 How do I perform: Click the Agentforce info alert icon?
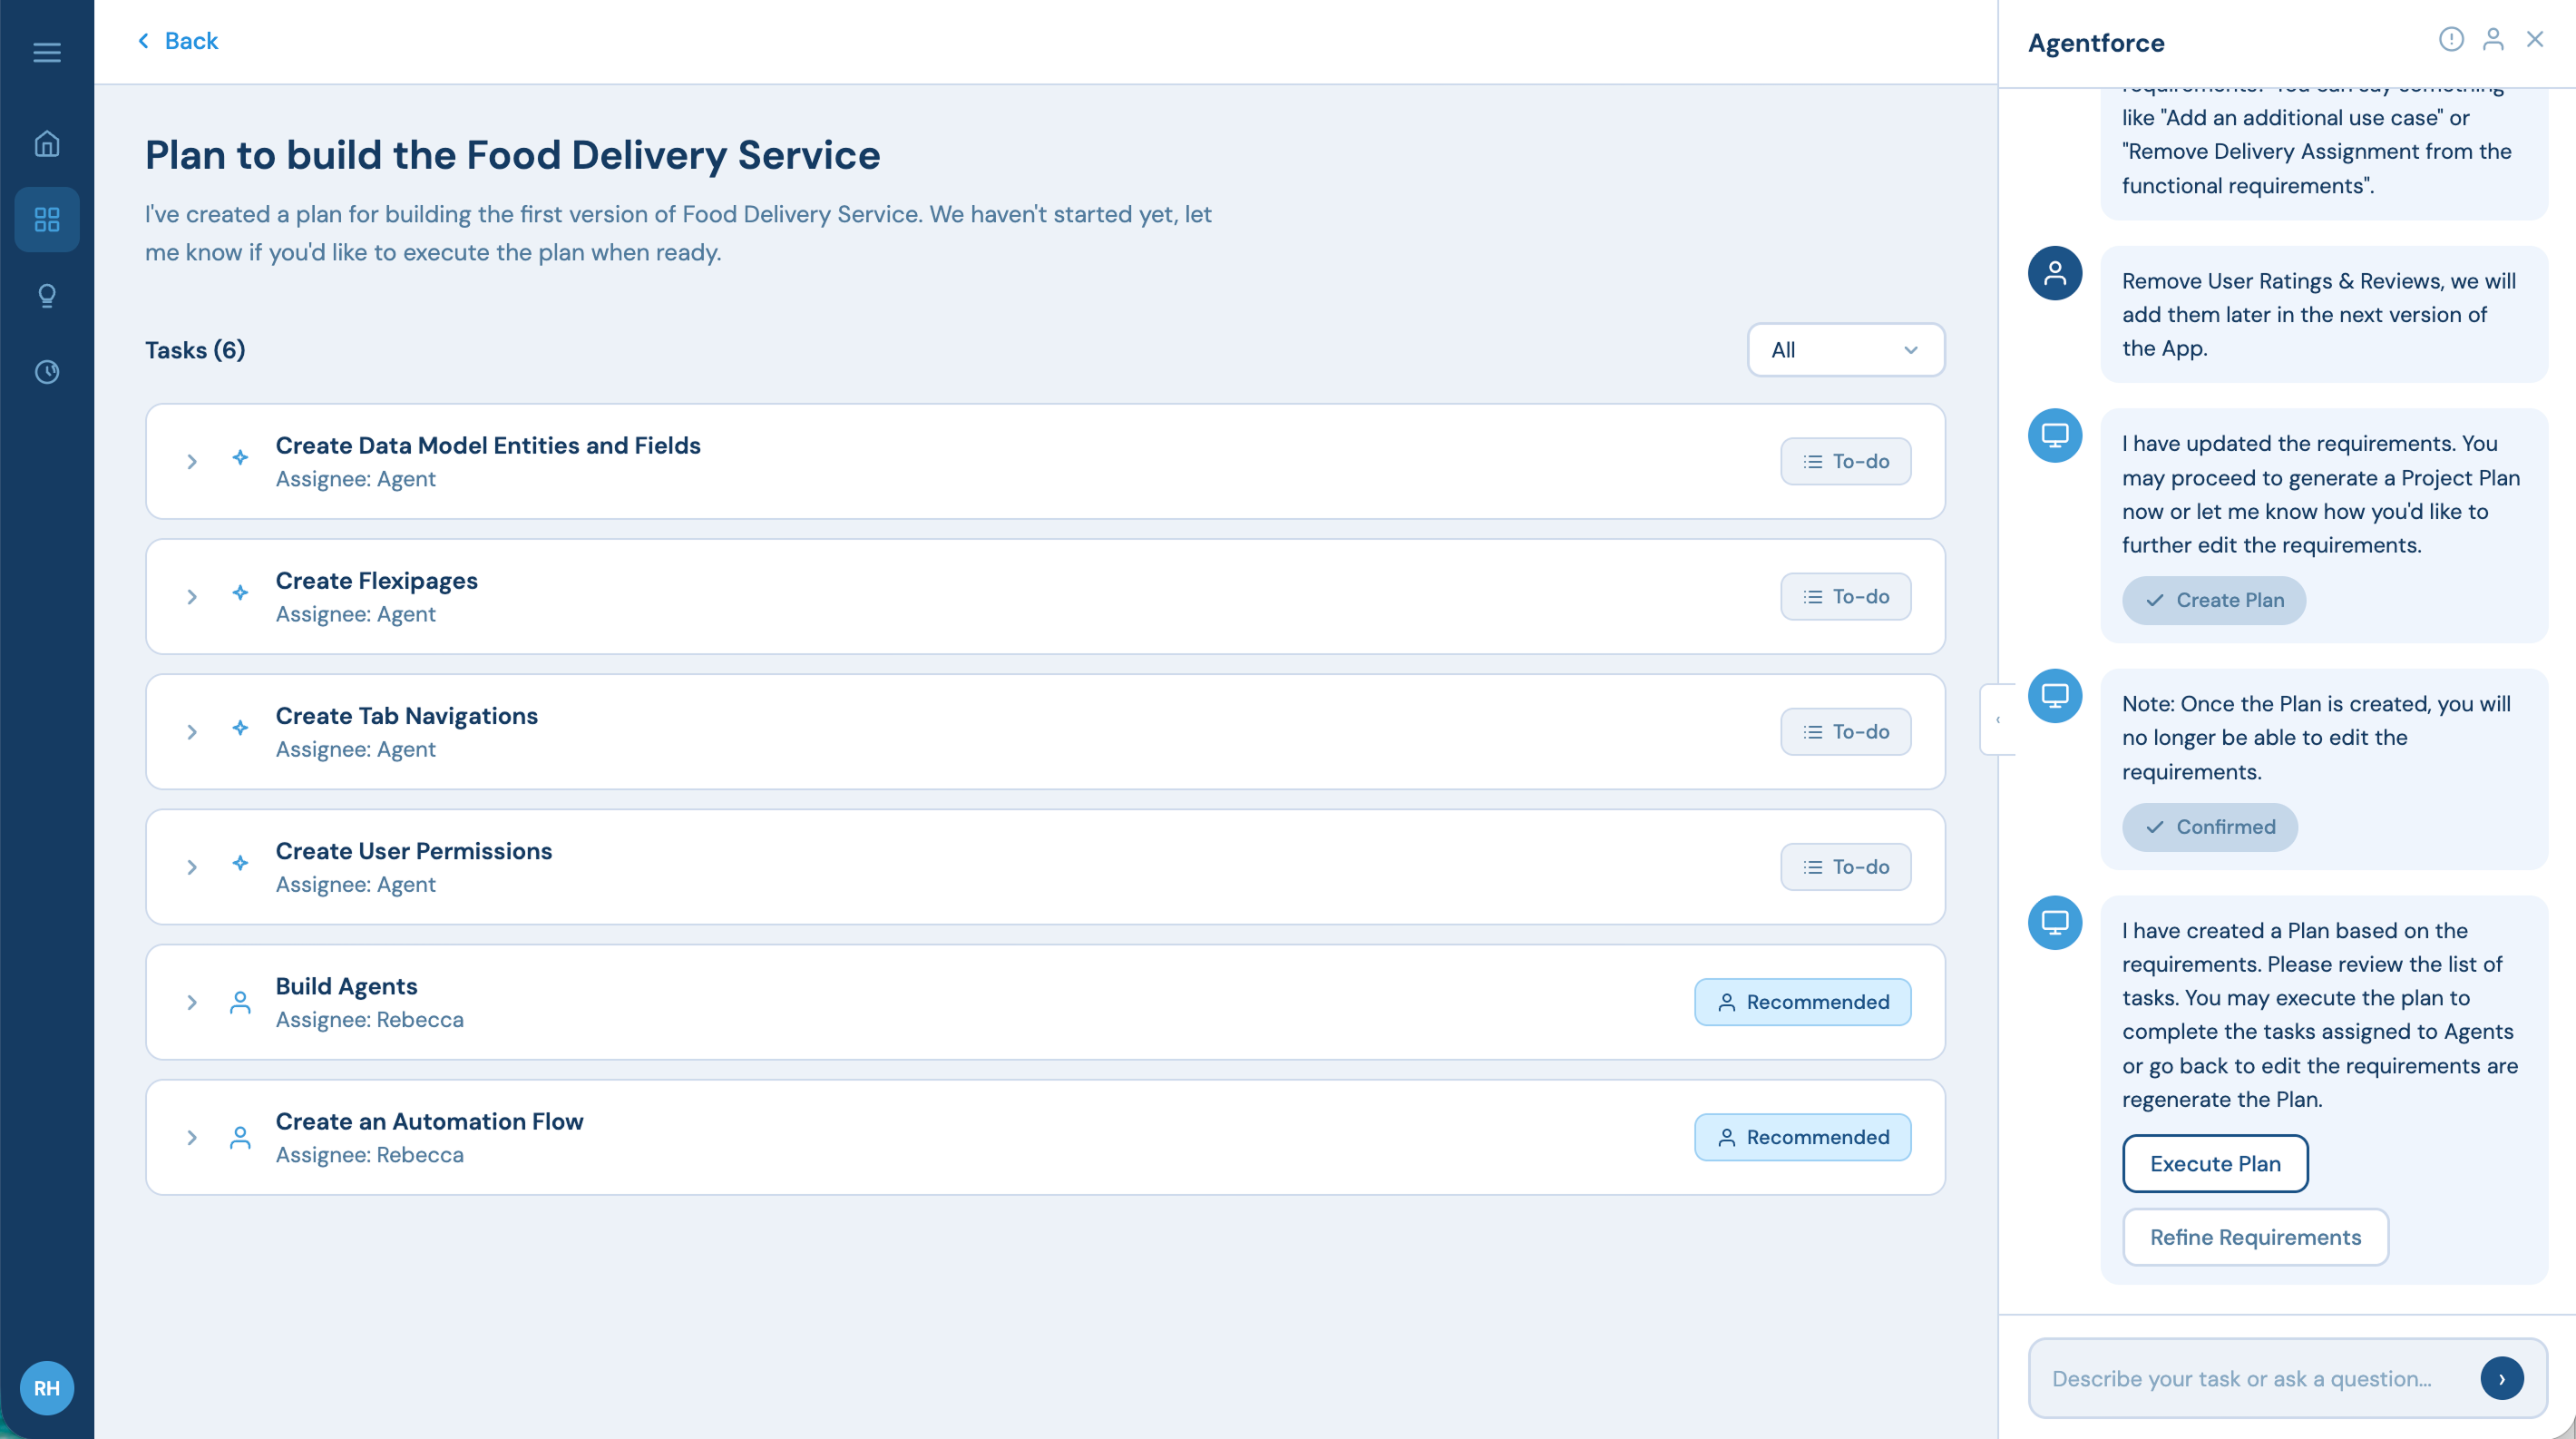coord(2451,39)
